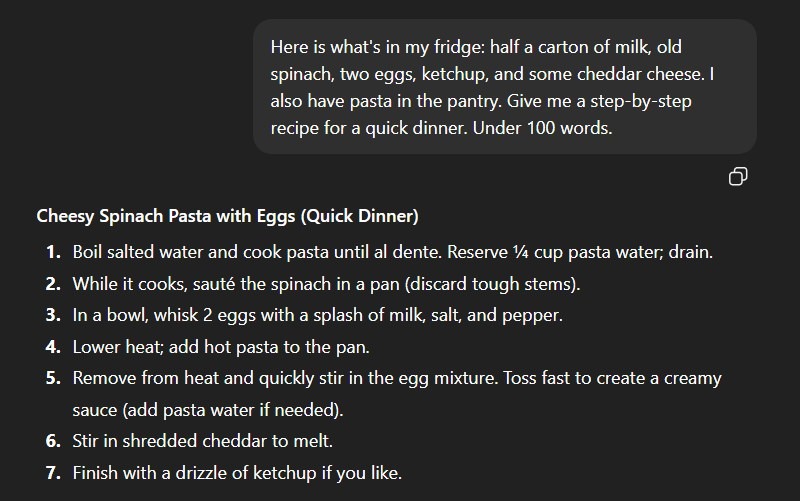
Task: Click "(Quick Dinner)" in the recipe title
Action: click(362, 216)
